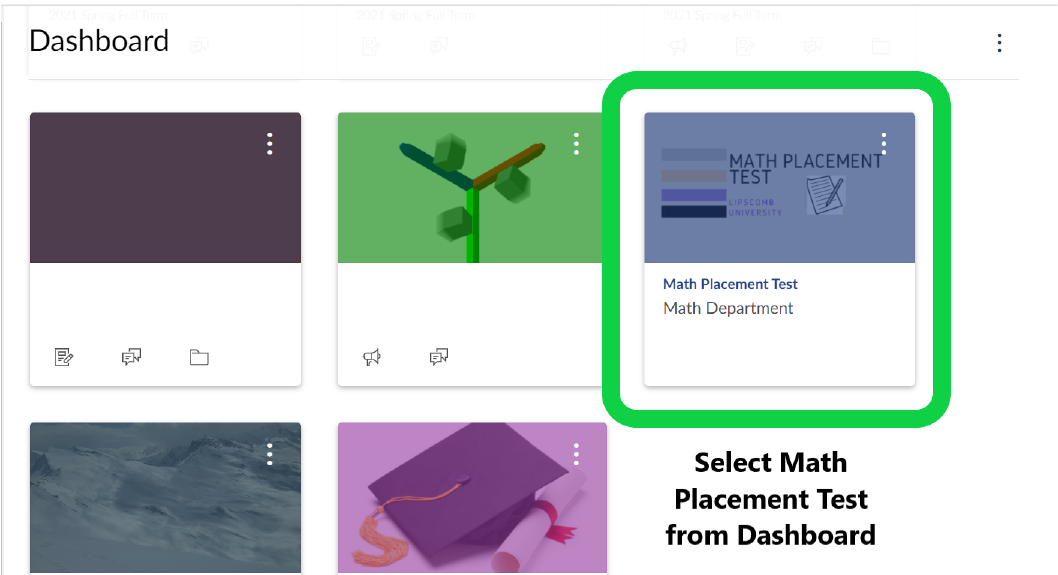
Task: Select the graduation cap course card image
Action: (472, 498)
